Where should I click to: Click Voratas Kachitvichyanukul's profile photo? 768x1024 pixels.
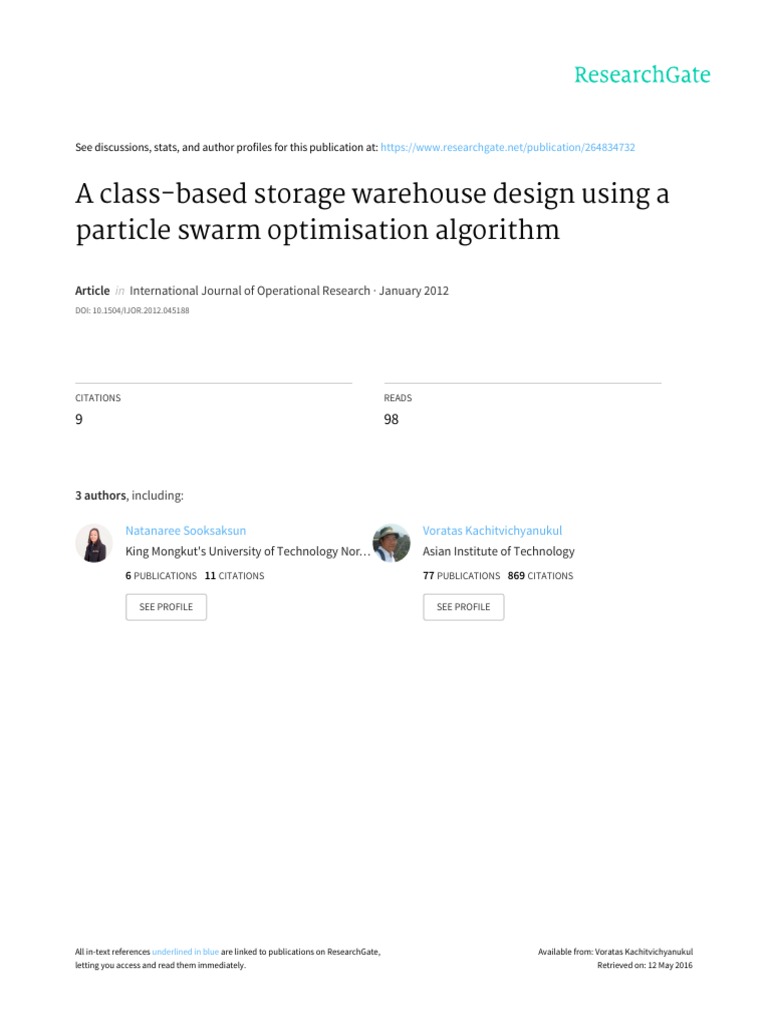click(391, 543)
